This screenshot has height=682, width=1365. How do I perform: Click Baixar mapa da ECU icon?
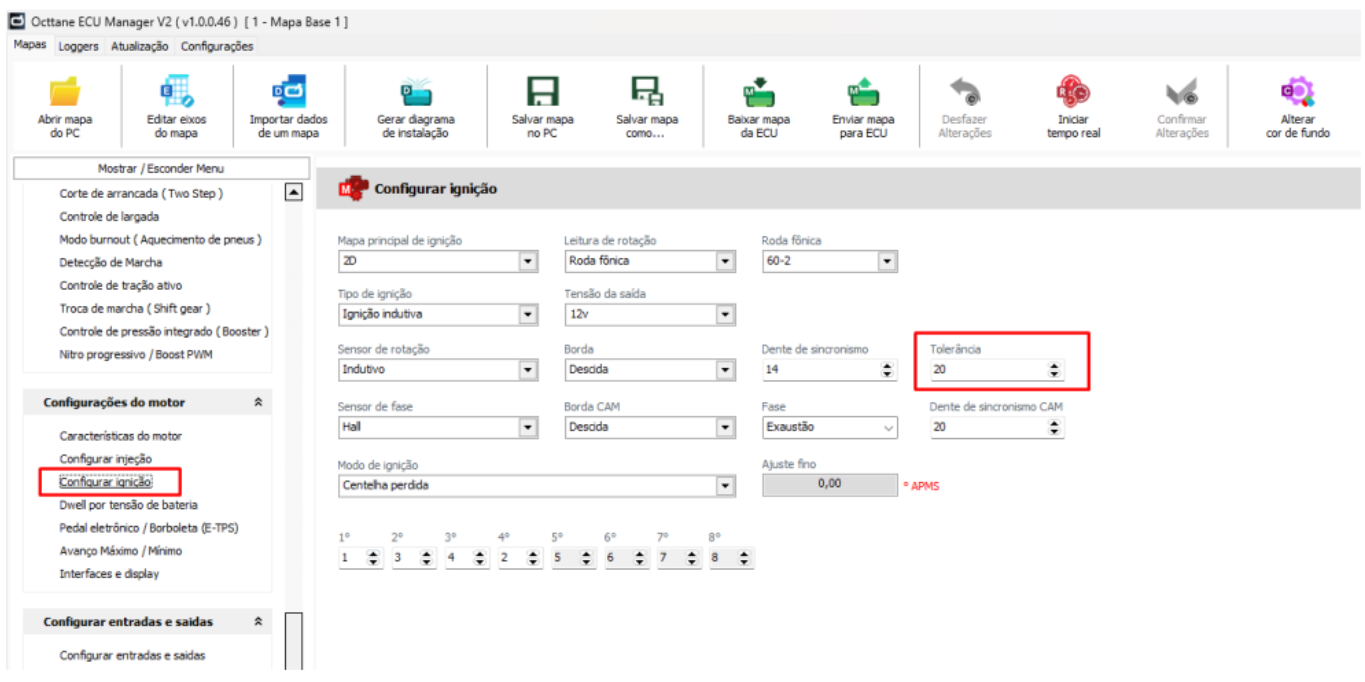(758, 92)
